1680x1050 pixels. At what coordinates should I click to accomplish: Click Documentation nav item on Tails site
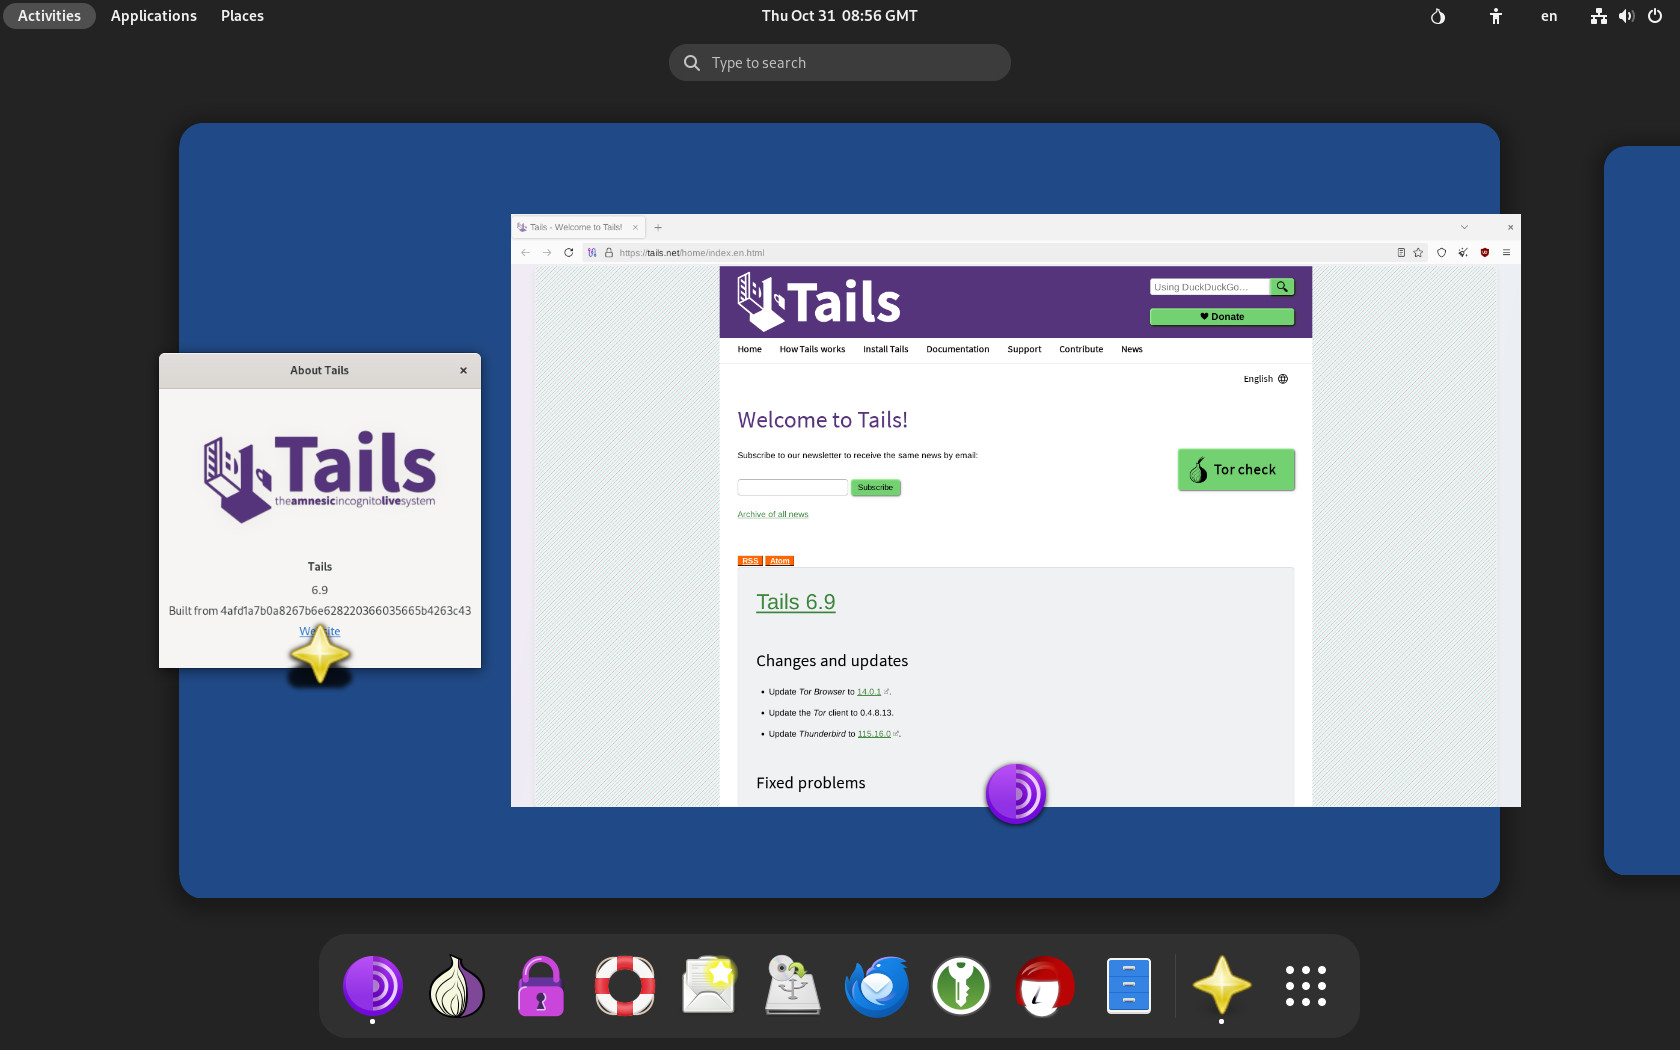tap(958, 350)
